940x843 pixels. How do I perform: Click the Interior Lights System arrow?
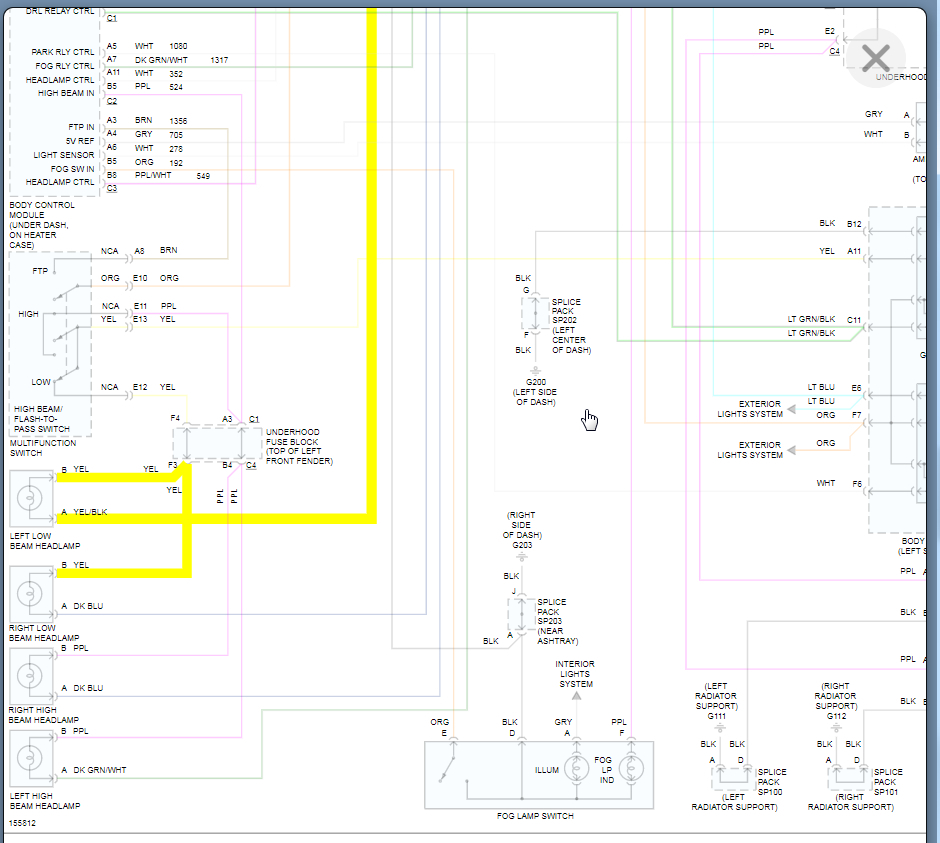tap(576, 696)
